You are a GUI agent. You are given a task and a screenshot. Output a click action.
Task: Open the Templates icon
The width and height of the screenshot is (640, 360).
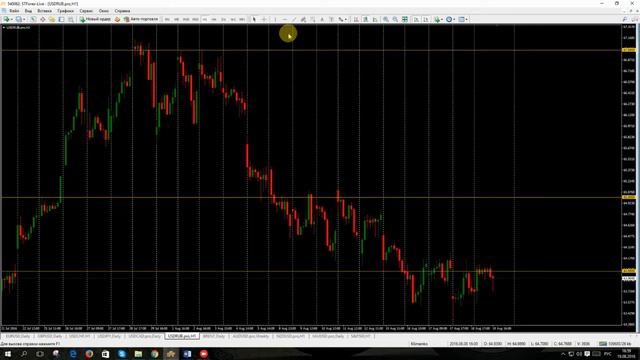click(462, 19)
